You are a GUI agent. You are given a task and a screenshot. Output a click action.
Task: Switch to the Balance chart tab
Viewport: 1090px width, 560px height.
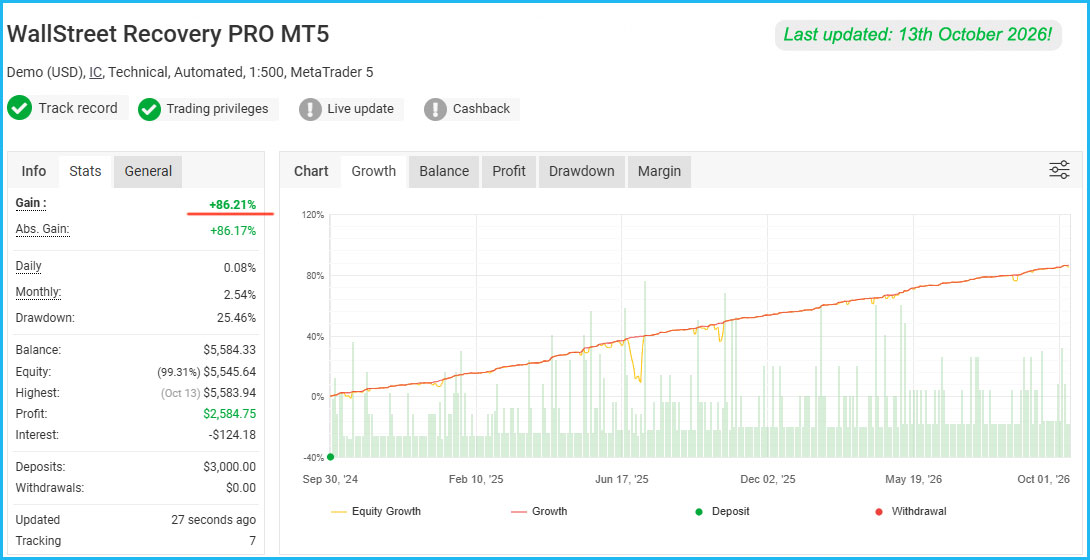pos(444,171)
